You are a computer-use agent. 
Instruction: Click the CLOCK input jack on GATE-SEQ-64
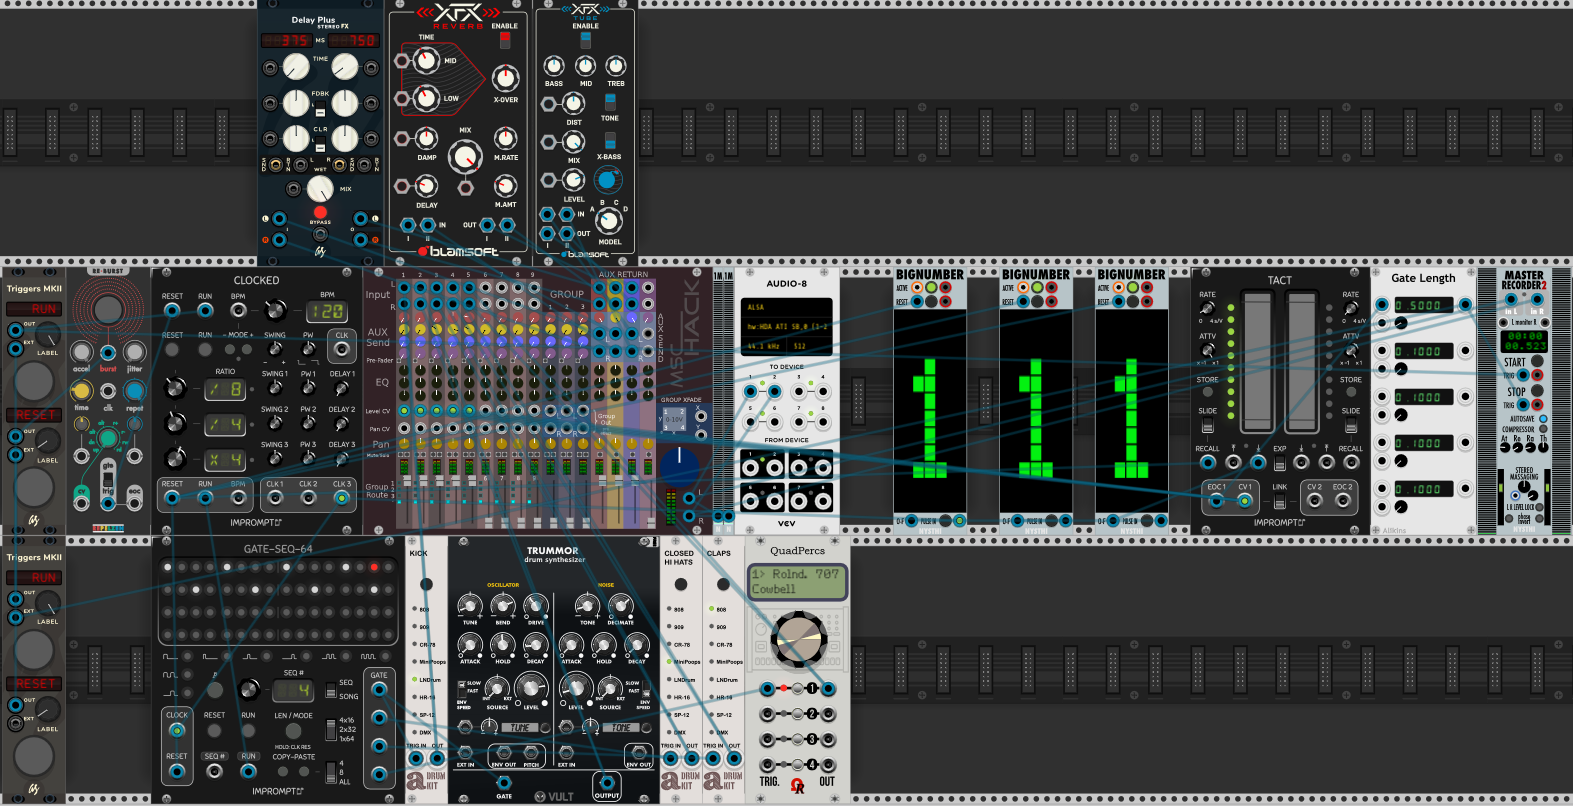[177, 730]
